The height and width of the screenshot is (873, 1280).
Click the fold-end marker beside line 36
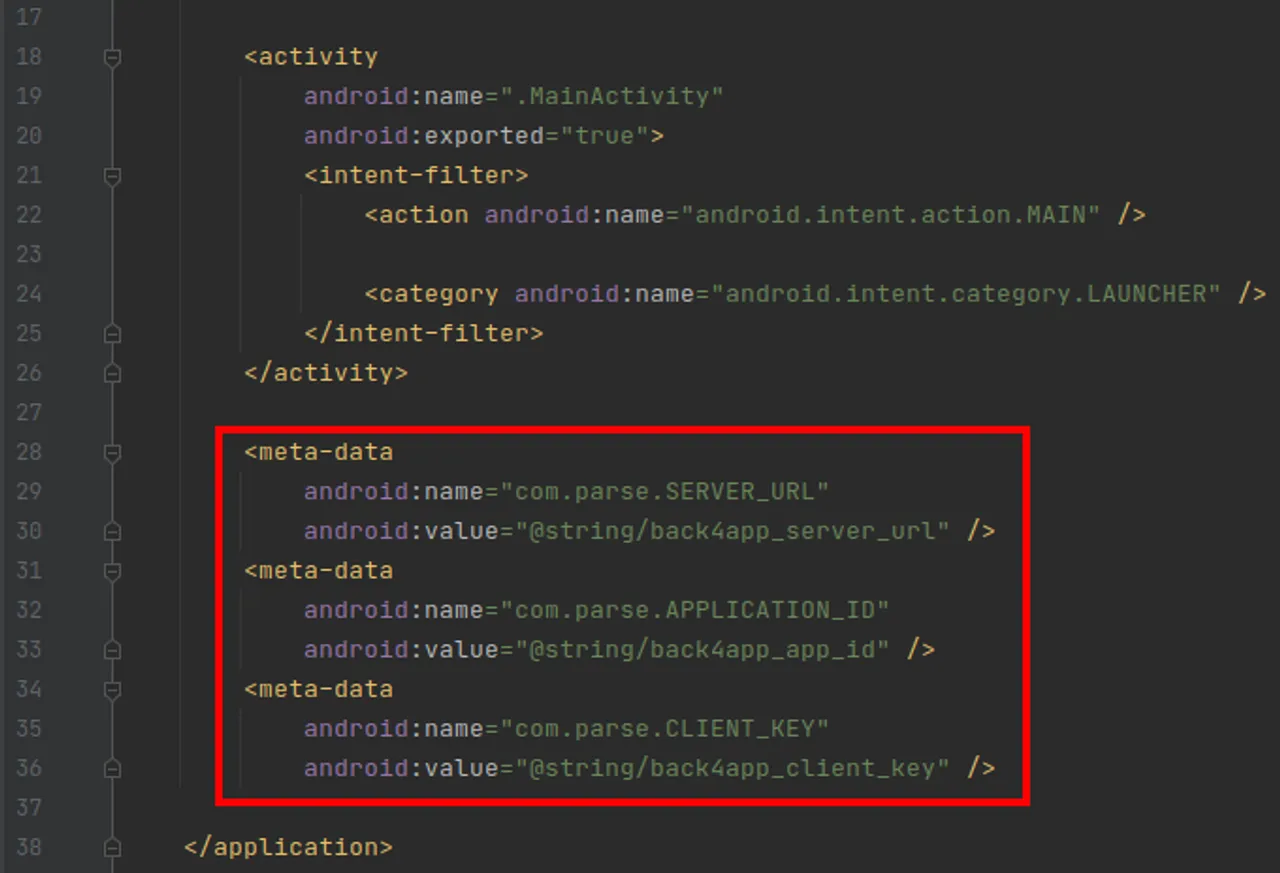[x=111, y=768]
